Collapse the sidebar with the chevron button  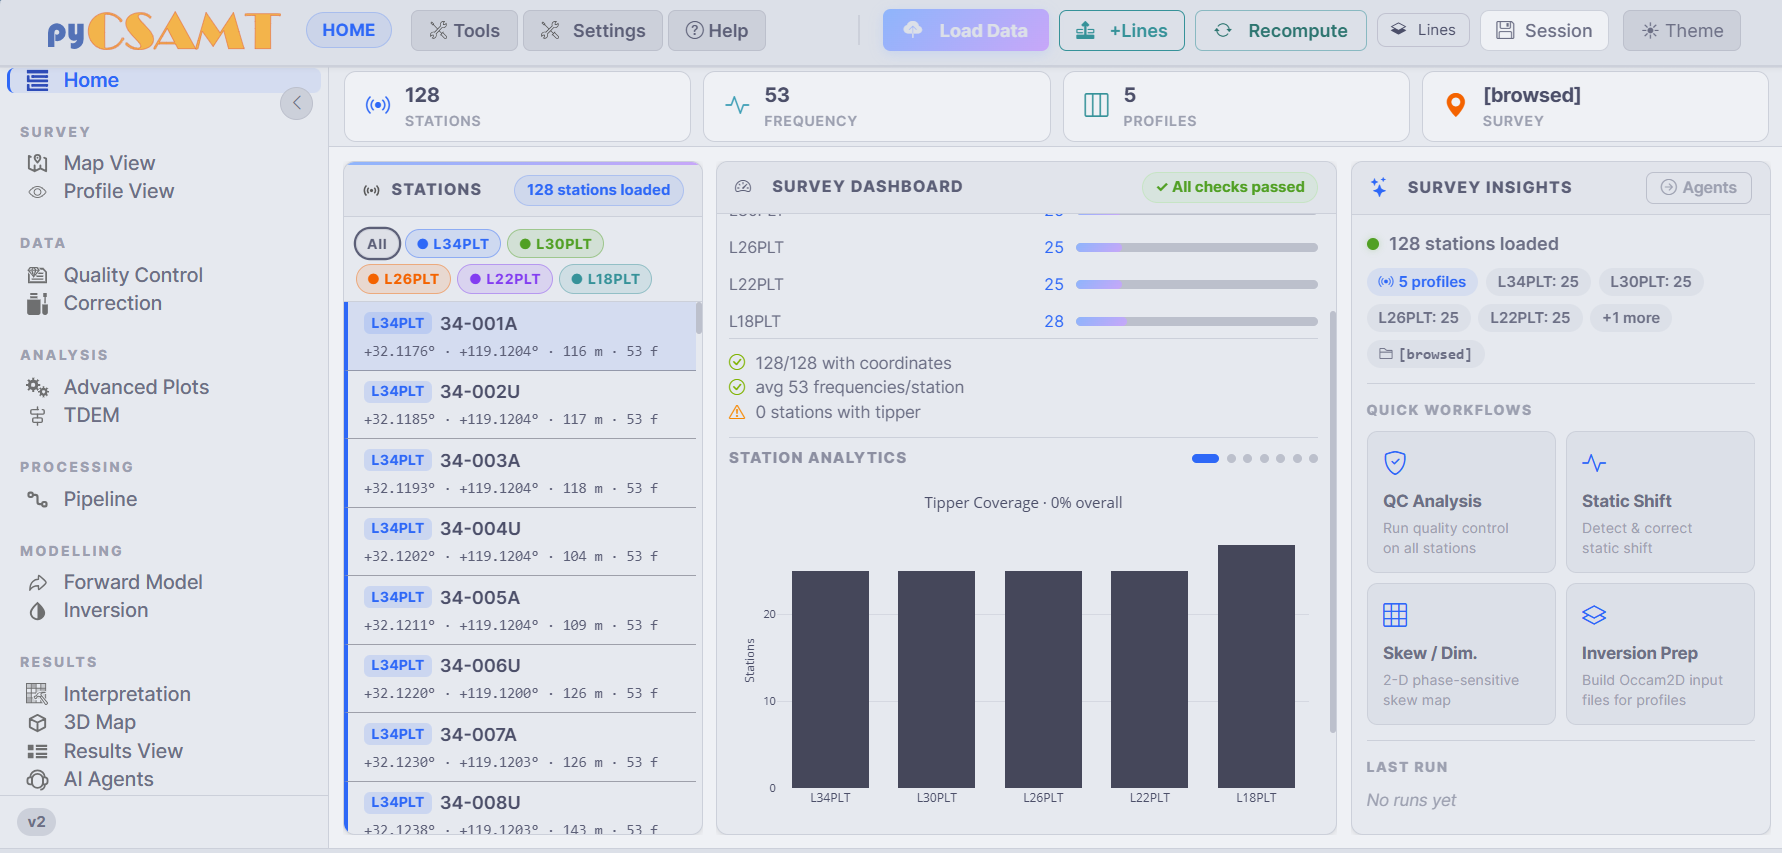point(296,103)
